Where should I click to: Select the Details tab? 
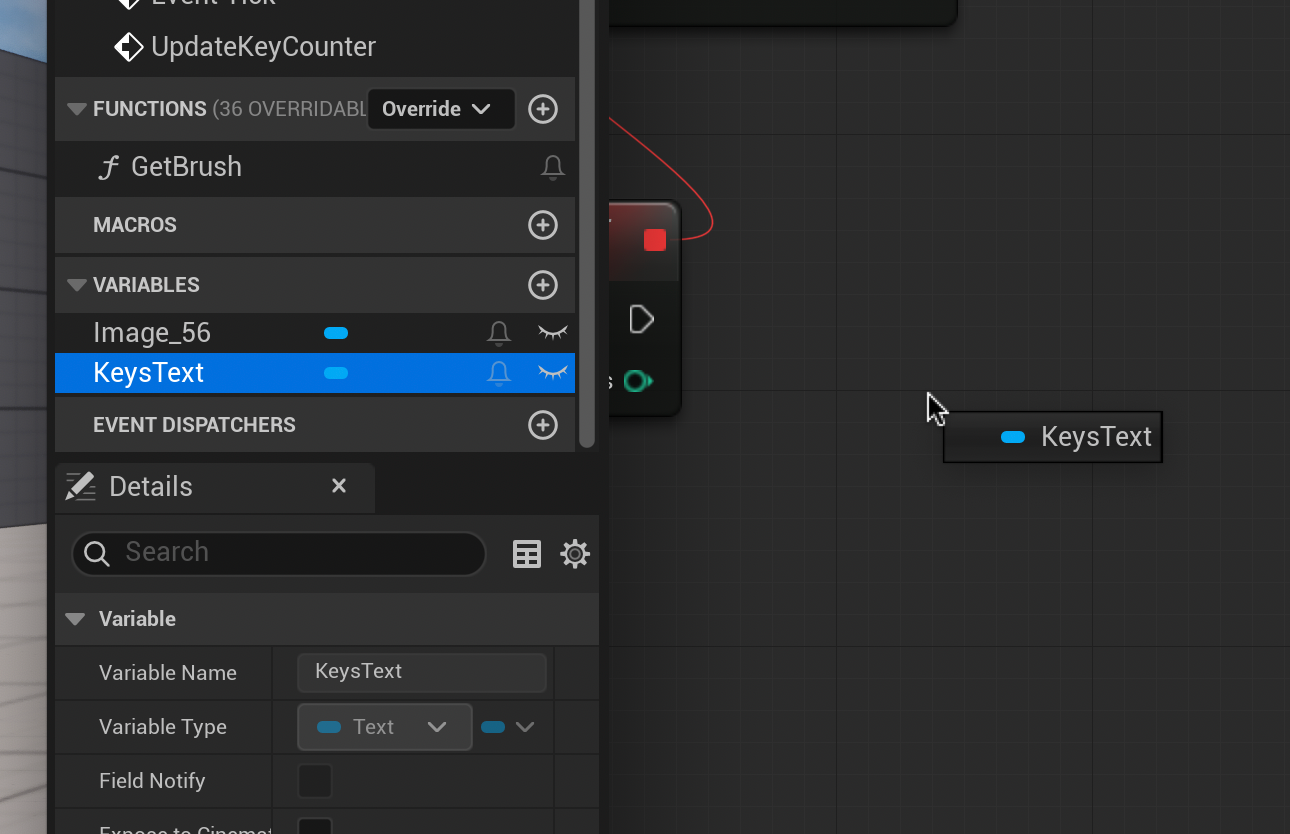coord(150,487)
